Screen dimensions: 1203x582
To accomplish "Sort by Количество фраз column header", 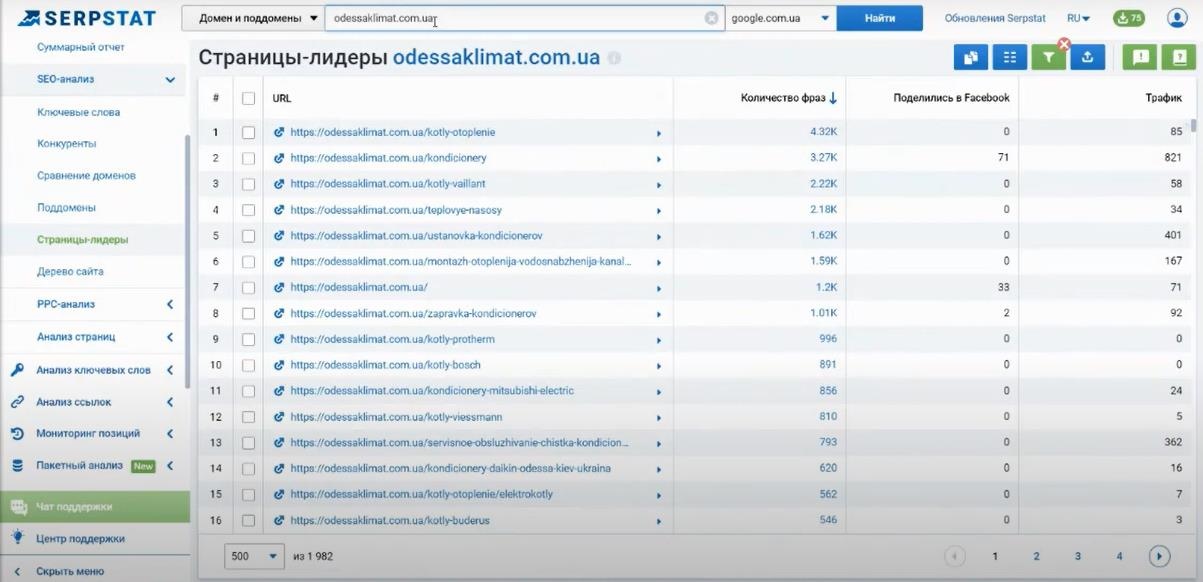I will [x=788, y=98].
